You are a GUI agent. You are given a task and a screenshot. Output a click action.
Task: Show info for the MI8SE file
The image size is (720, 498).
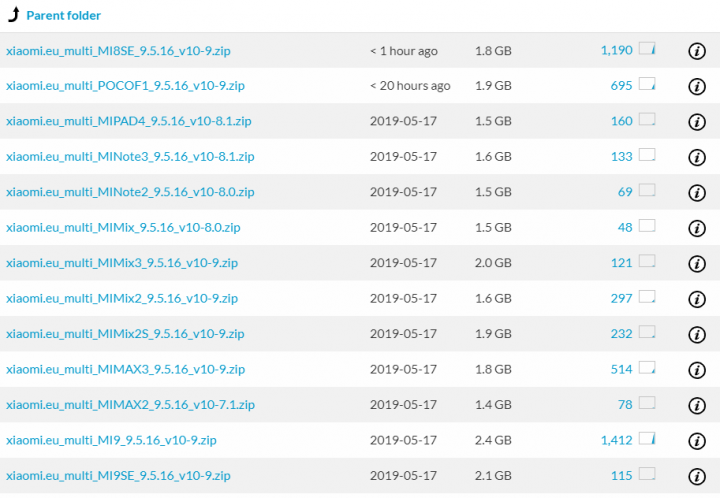pos(697,51)
